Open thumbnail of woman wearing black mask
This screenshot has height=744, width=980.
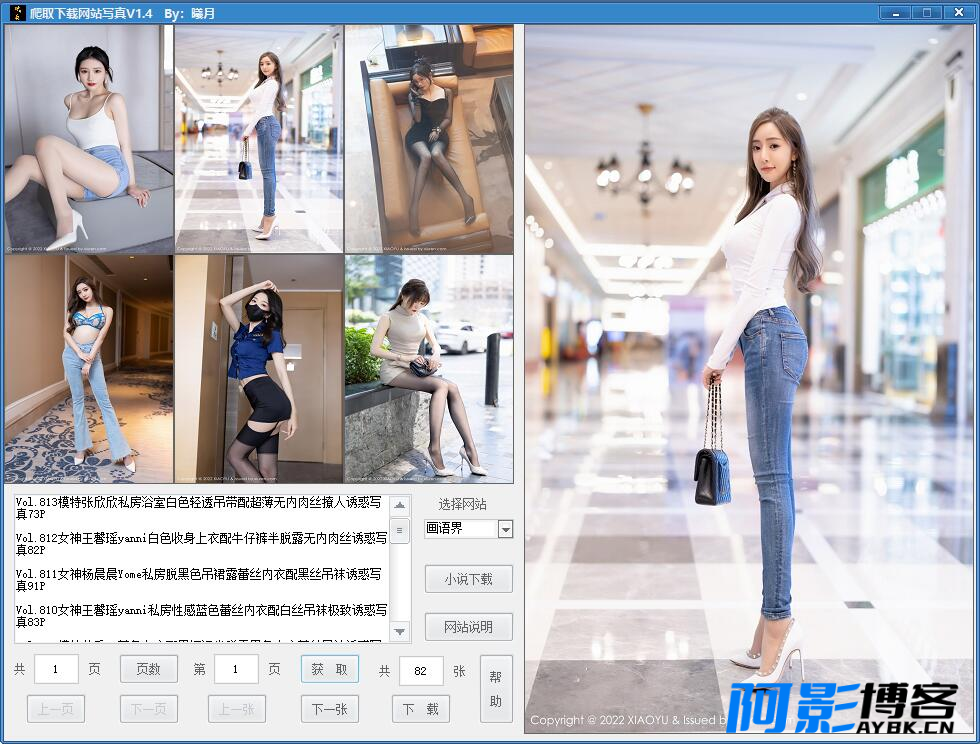click(x=259, y=369)
